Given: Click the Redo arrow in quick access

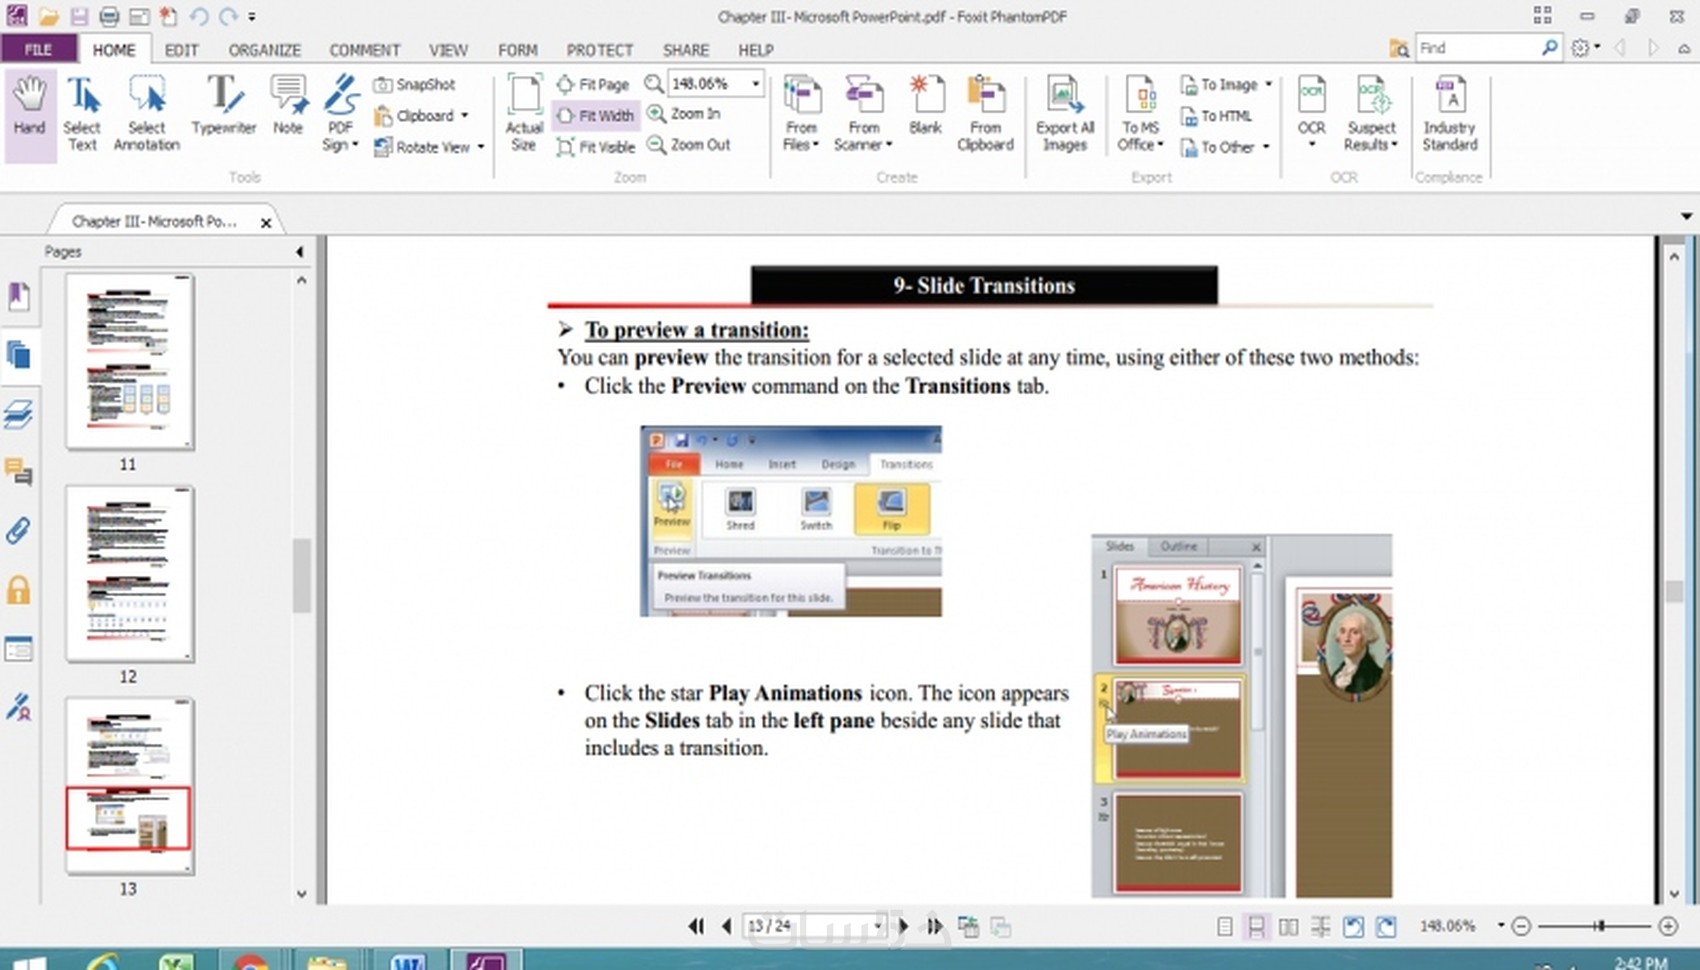Looking at the screenshot, I should (228, 16).
